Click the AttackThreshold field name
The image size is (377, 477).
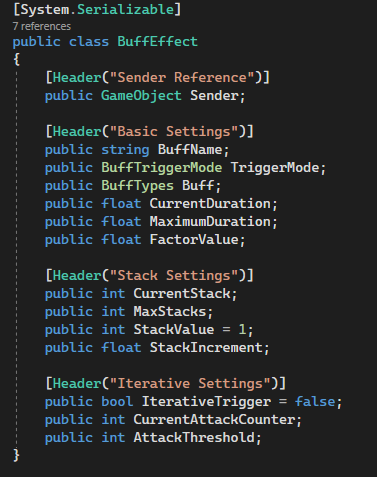(x=194, y=438)
